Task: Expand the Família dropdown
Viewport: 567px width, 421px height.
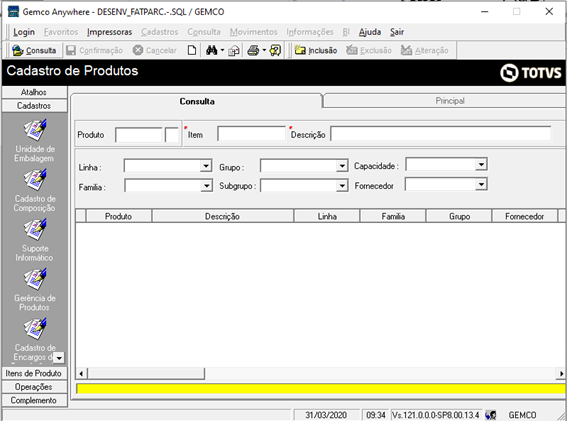Action: [206, 186]
